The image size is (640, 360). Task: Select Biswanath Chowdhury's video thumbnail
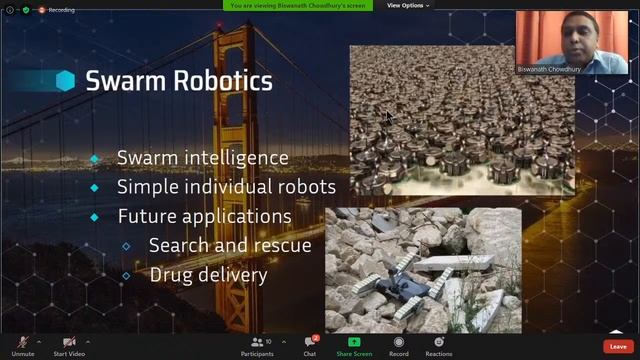pos(572,42)
